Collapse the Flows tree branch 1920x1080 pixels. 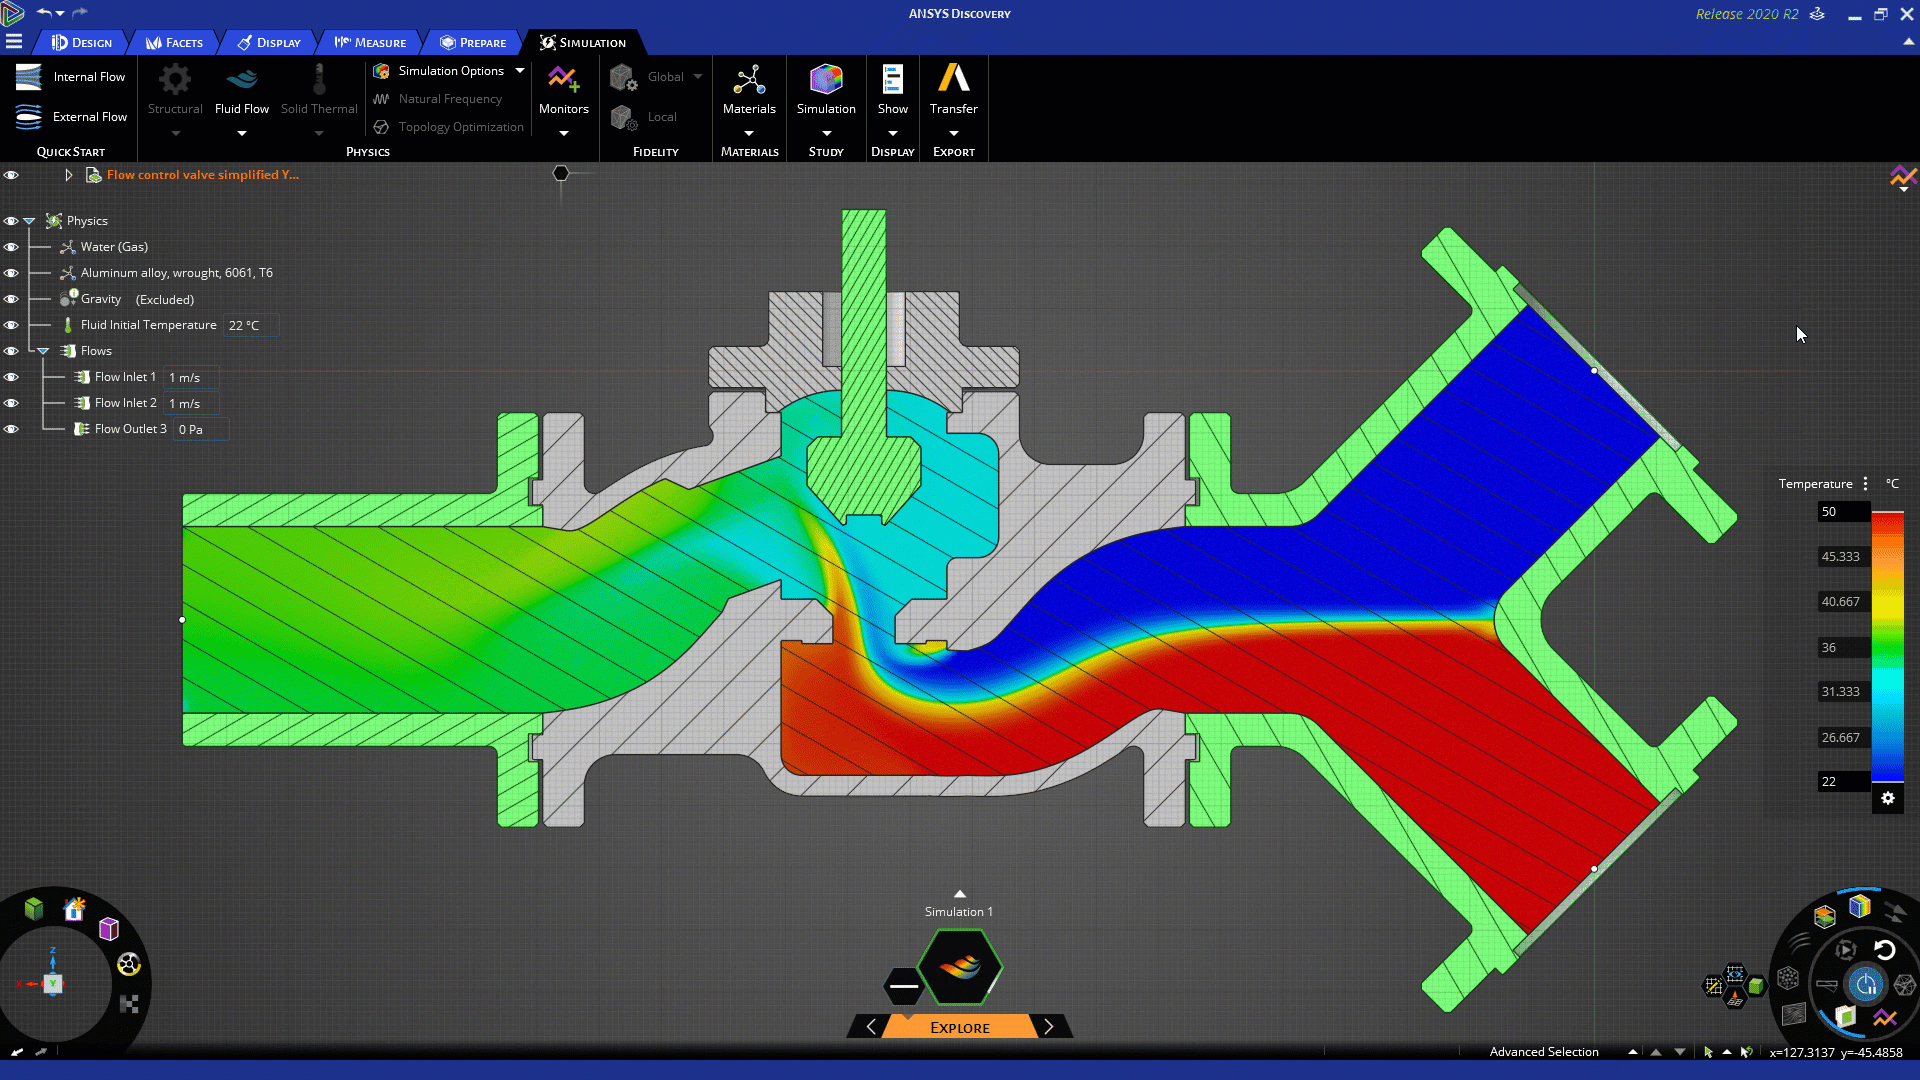[42, 350]
